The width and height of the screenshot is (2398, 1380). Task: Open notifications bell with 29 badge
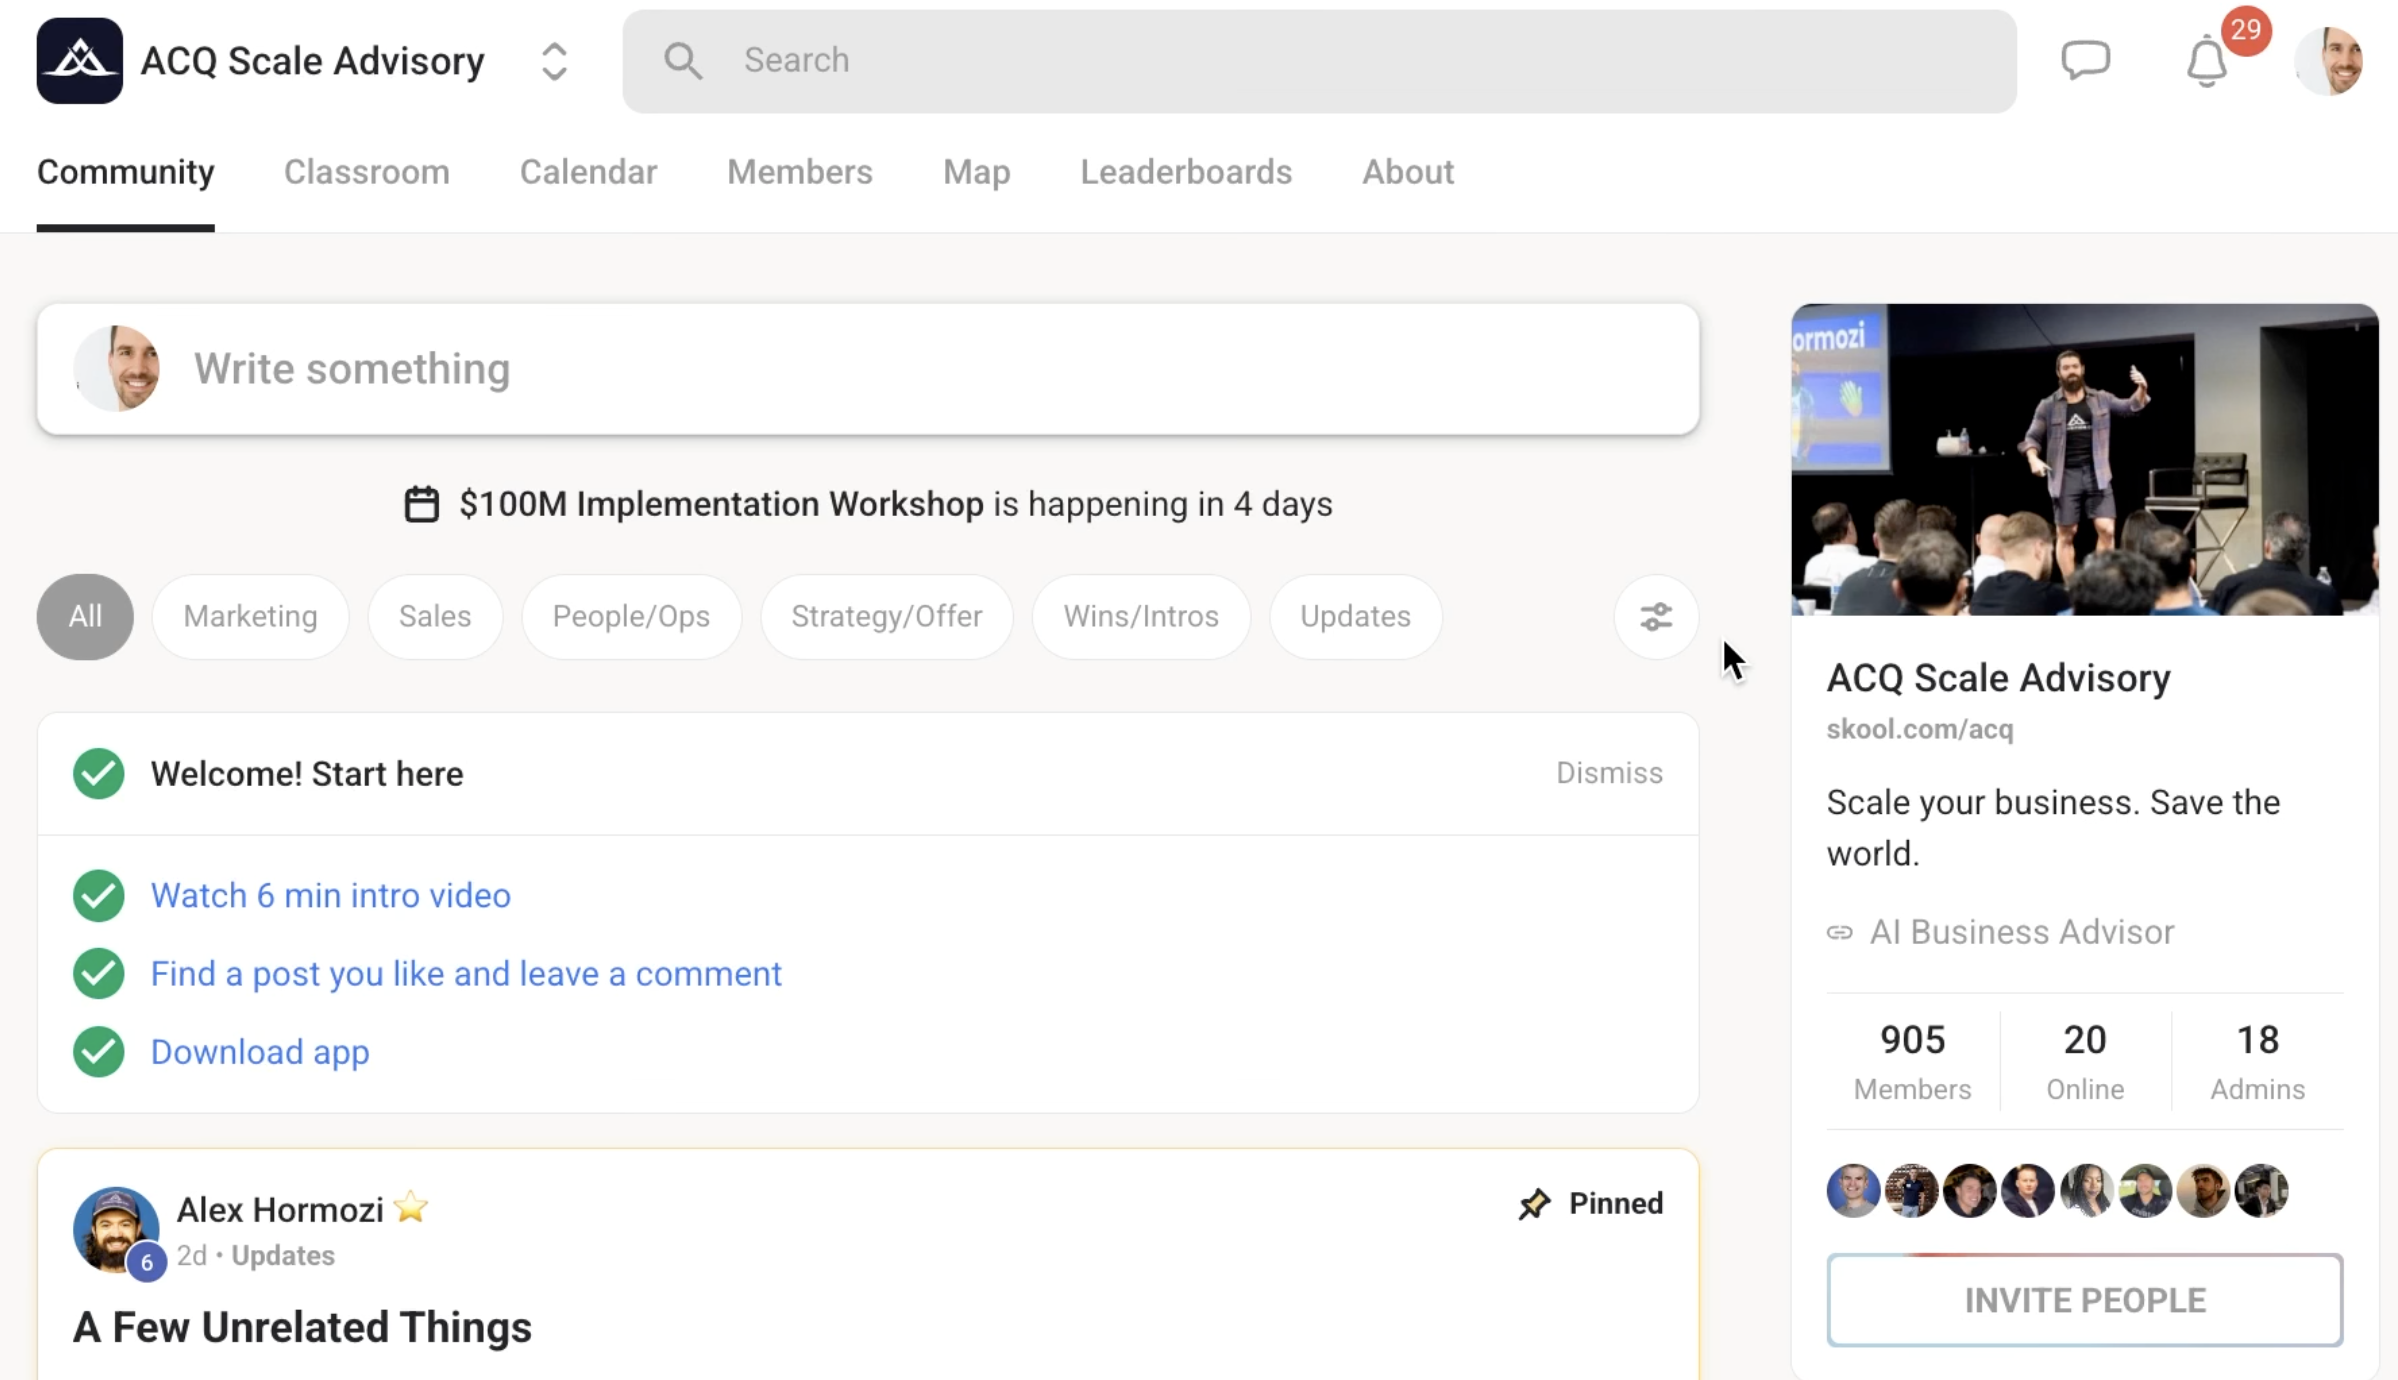pyautogui.click(x=2206, y=62)
